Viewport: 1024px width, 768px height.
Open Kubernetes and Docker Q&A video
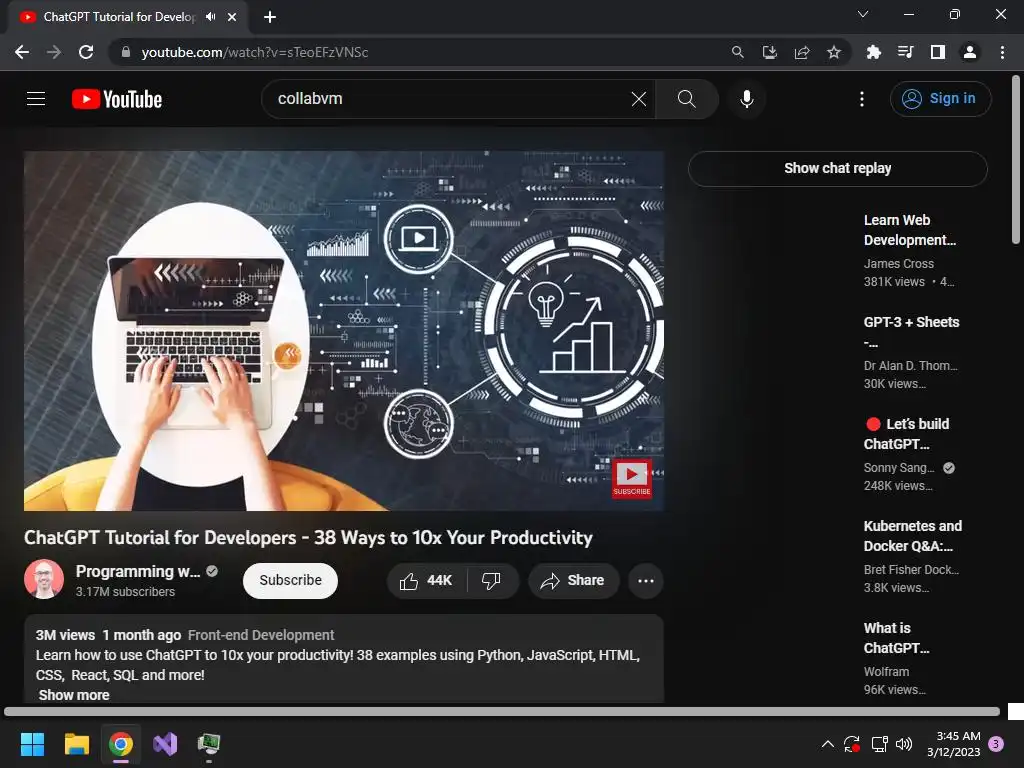pos(912,536)
